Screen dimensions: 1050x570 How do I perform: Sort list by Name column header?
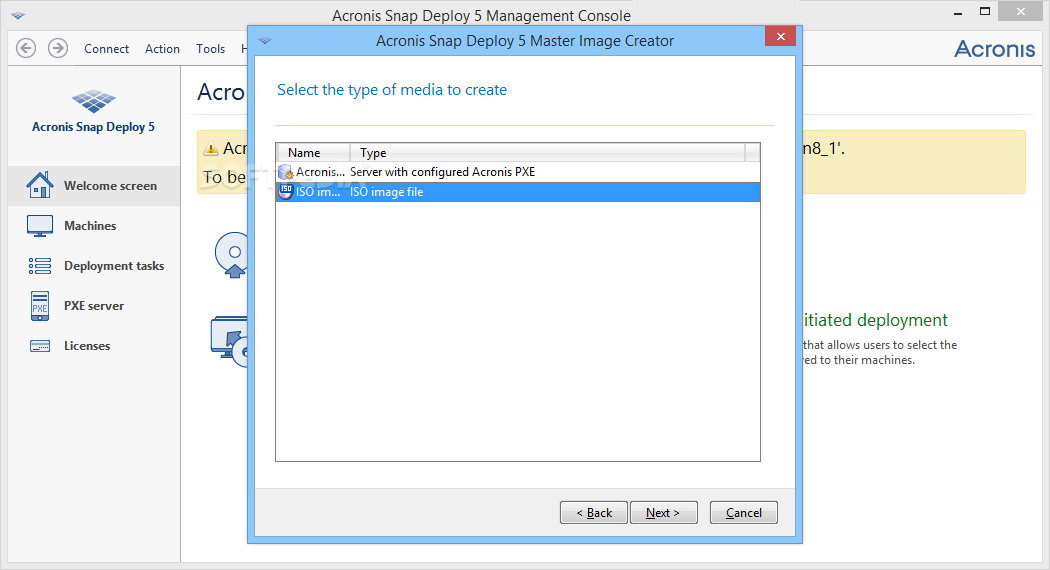click(313, 153)
